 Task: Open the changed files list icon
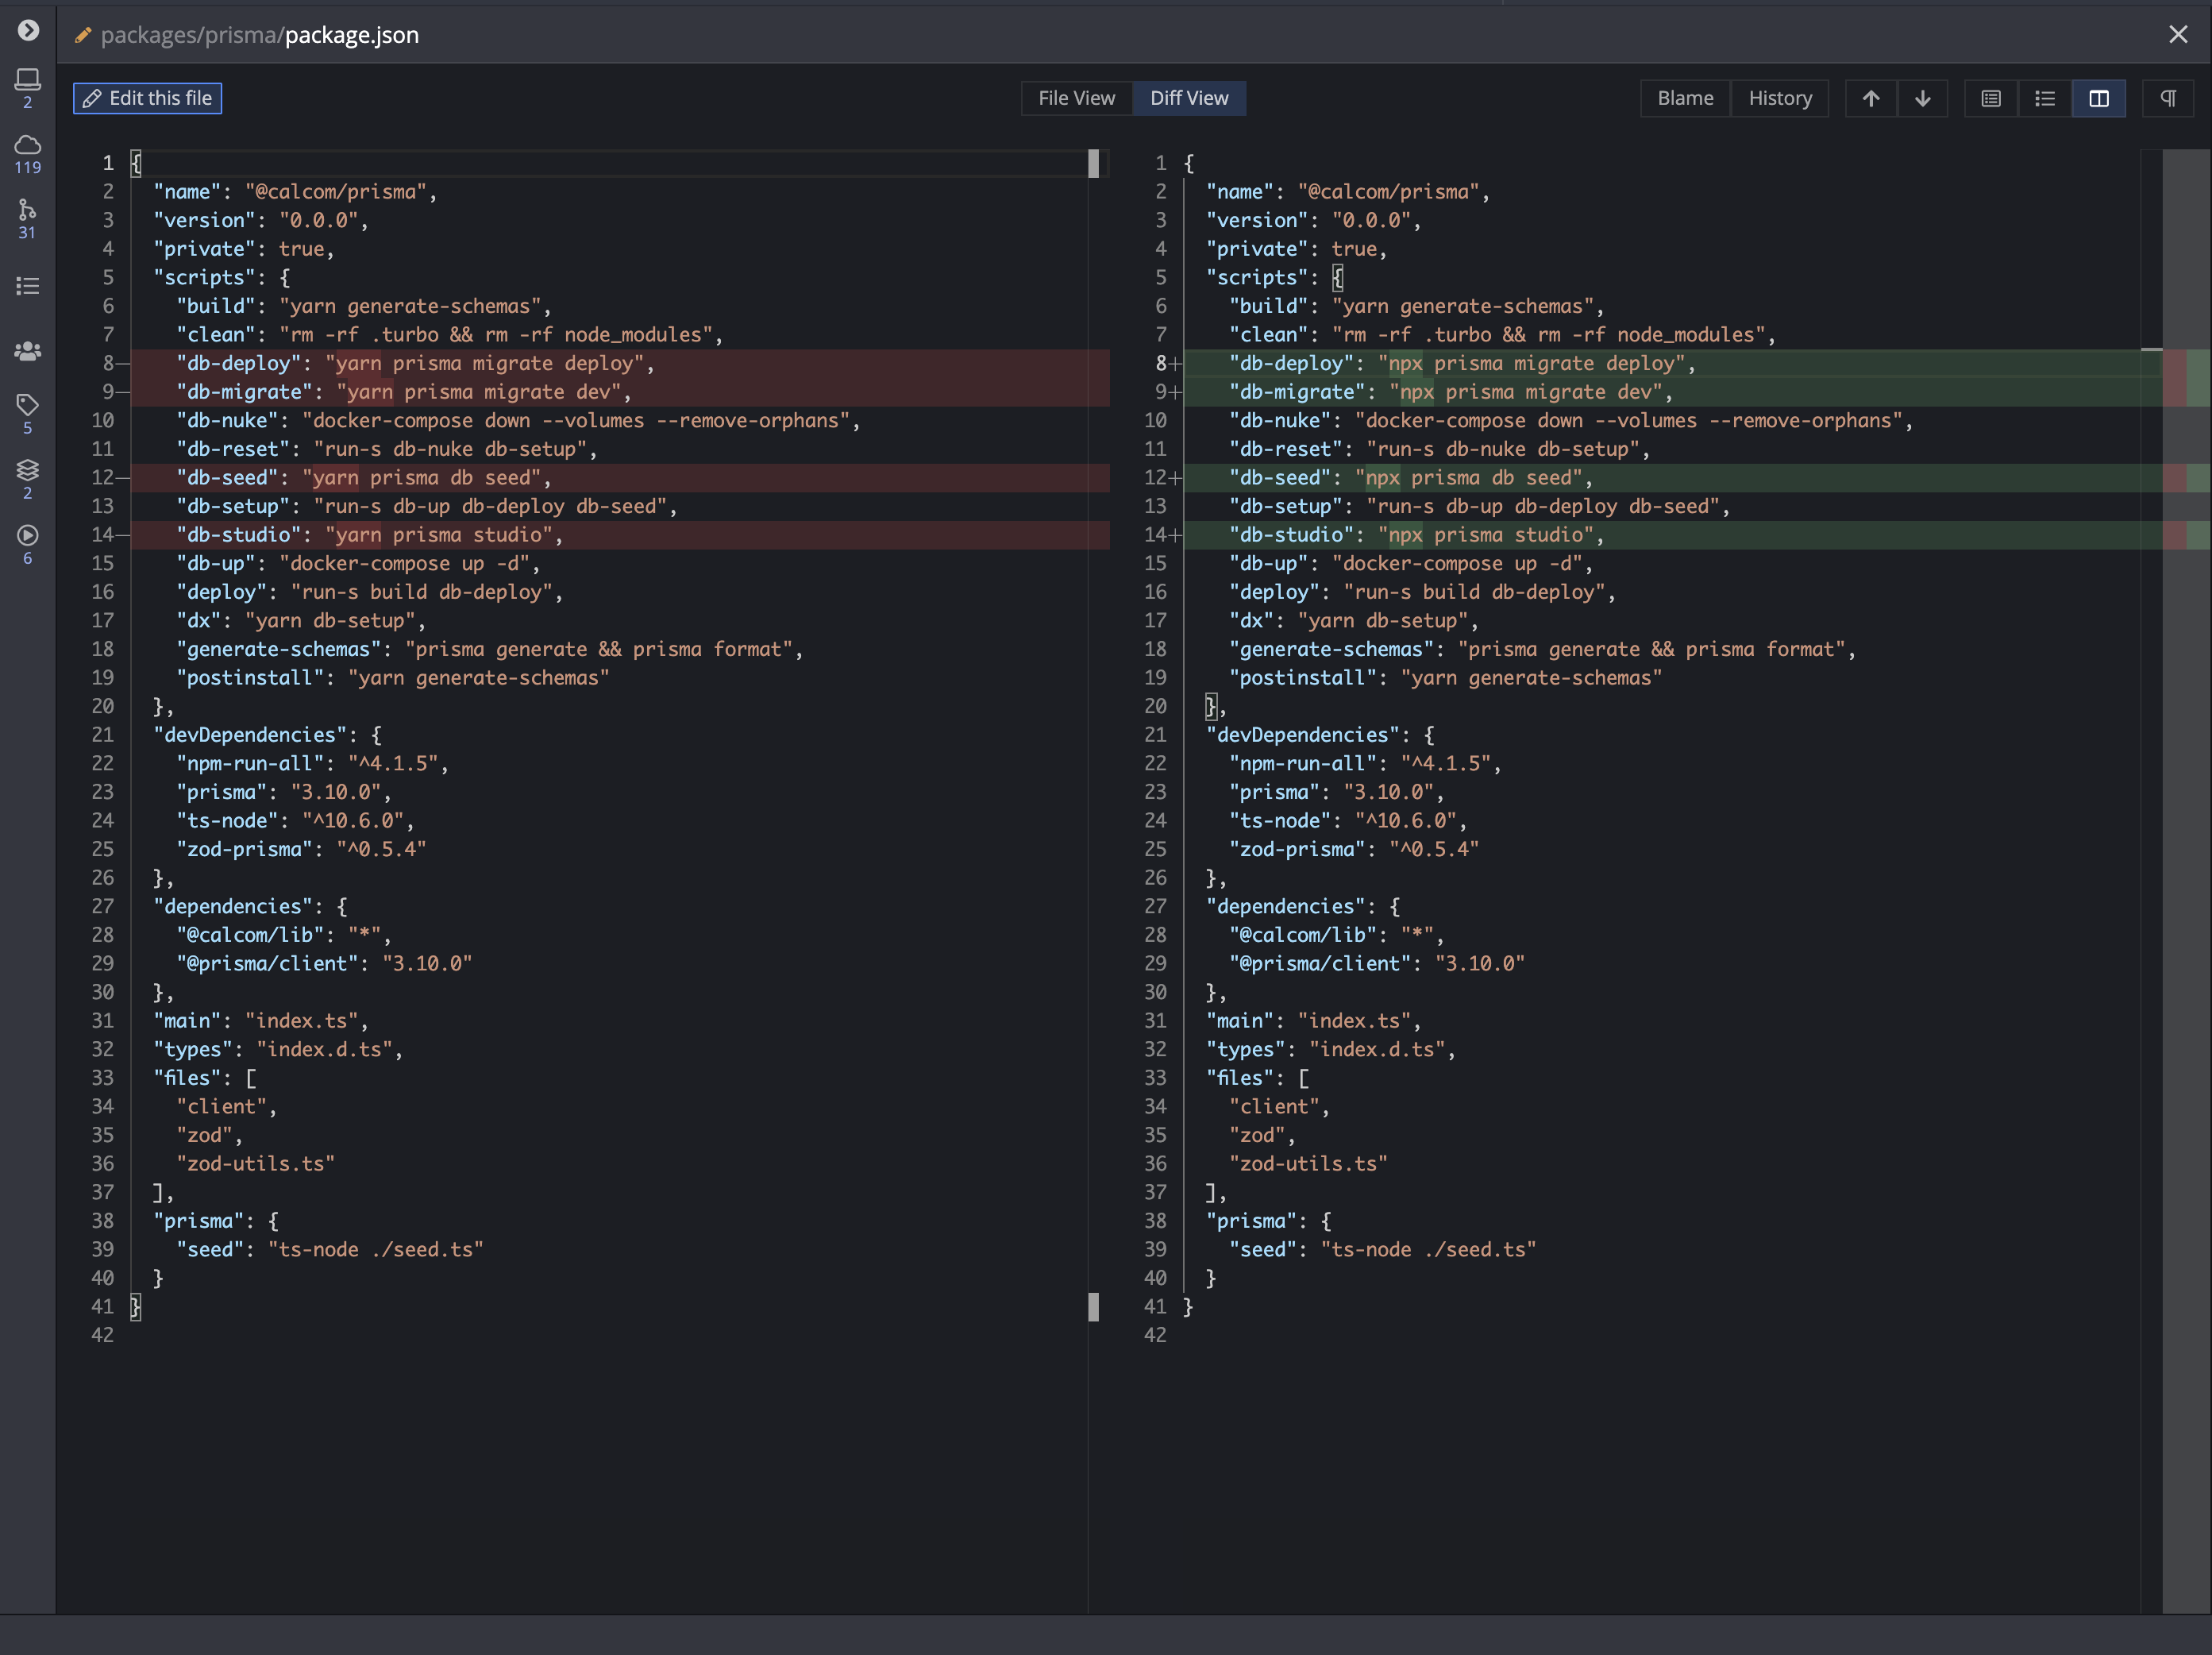[x=27, y=285]
